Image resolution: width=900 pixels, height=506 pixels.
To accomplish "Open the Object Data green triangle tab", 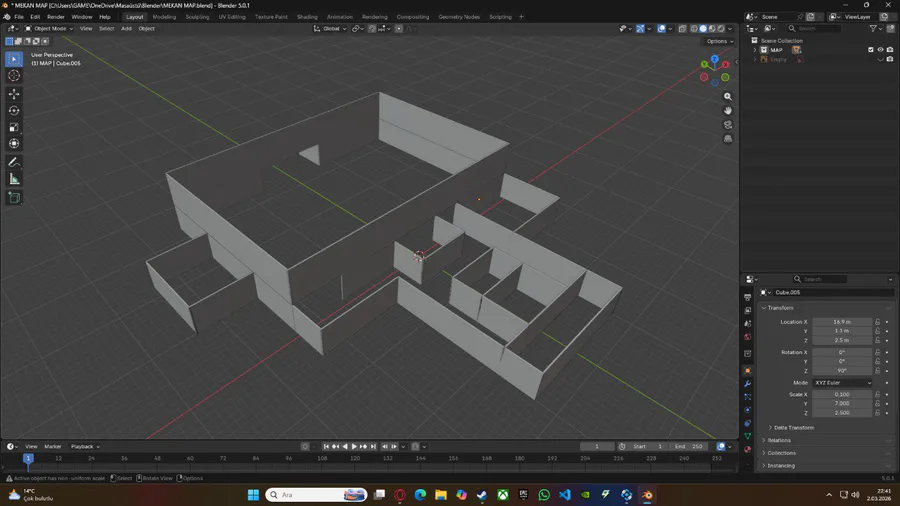I will (747, 436).
